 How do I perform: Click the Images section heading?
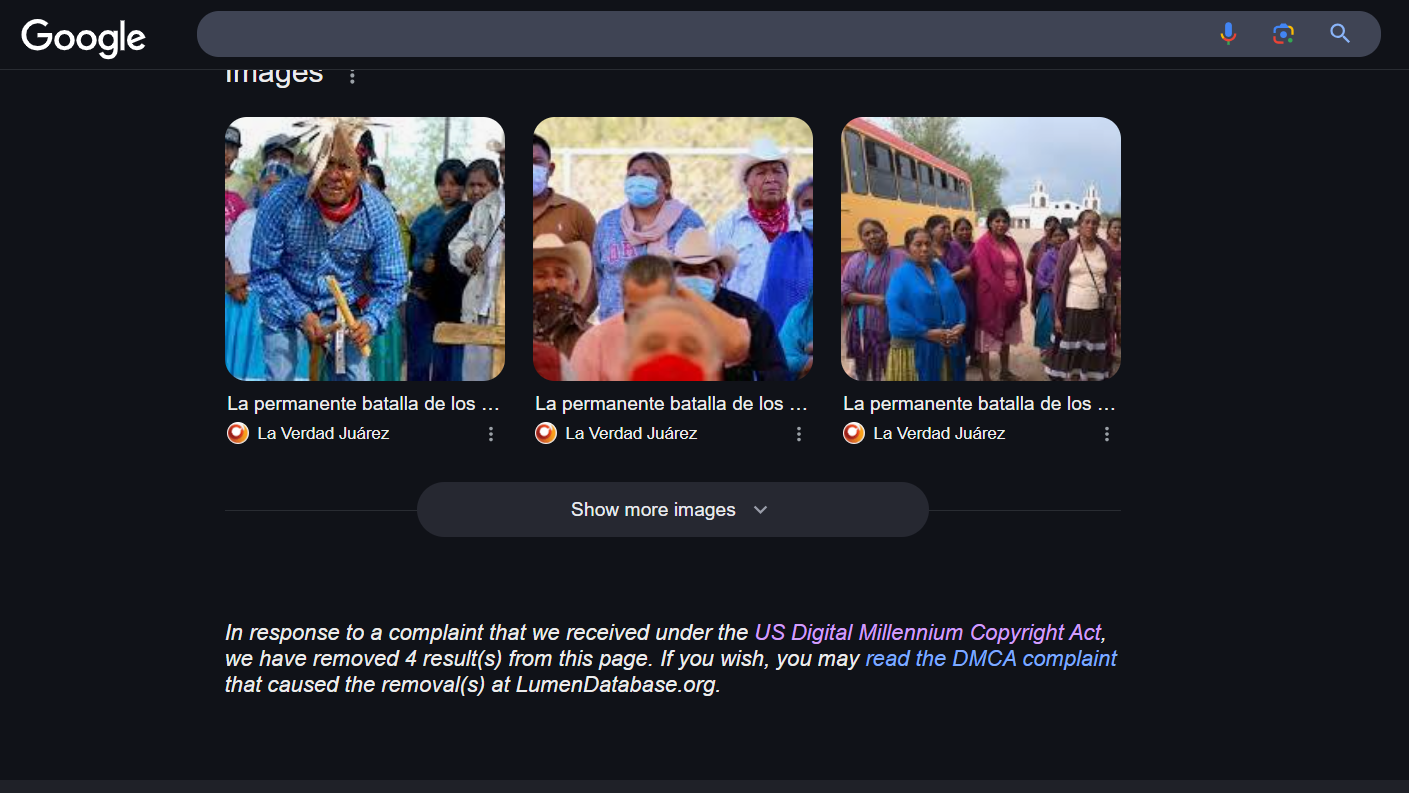point(274,77)
